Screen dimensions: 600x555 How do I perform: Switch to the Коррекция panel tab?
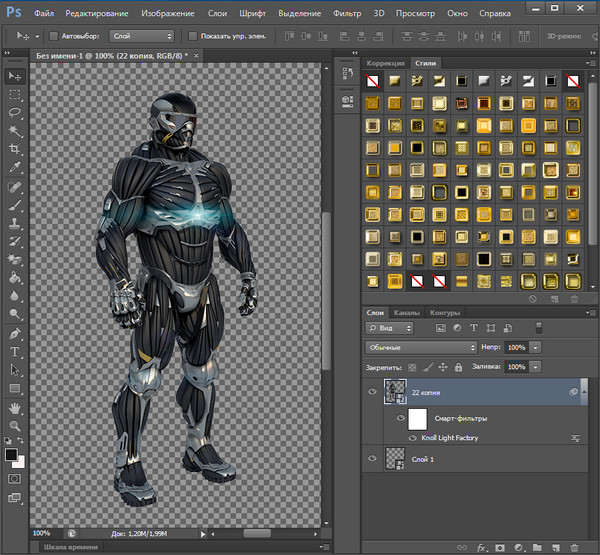pyautogui.click(x=385, y=63)
